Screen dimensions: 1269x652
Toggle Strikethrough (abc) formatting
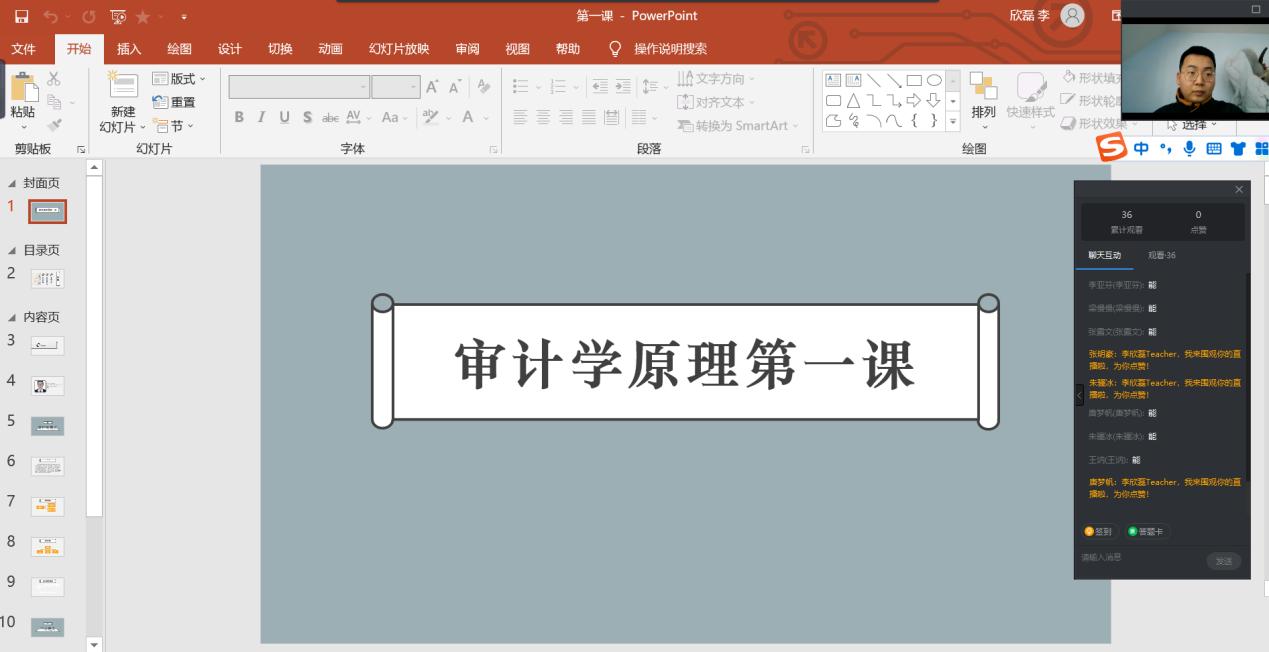tap(330, 117)
